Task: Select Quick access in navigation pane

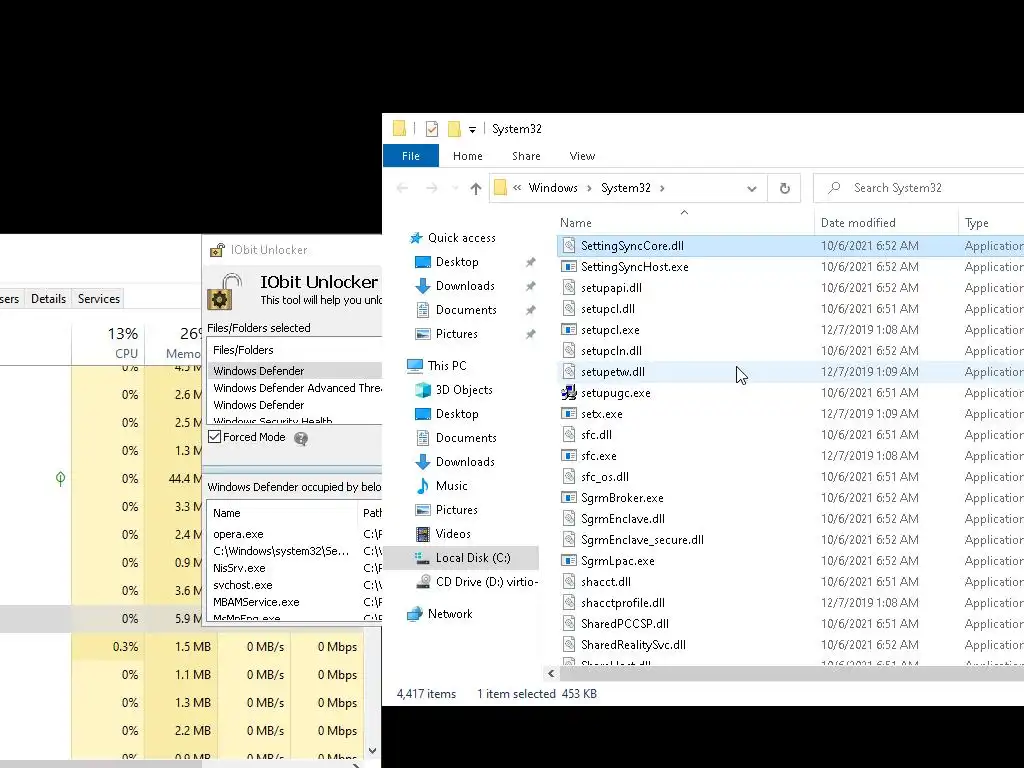Action: (x=462, y=238)
